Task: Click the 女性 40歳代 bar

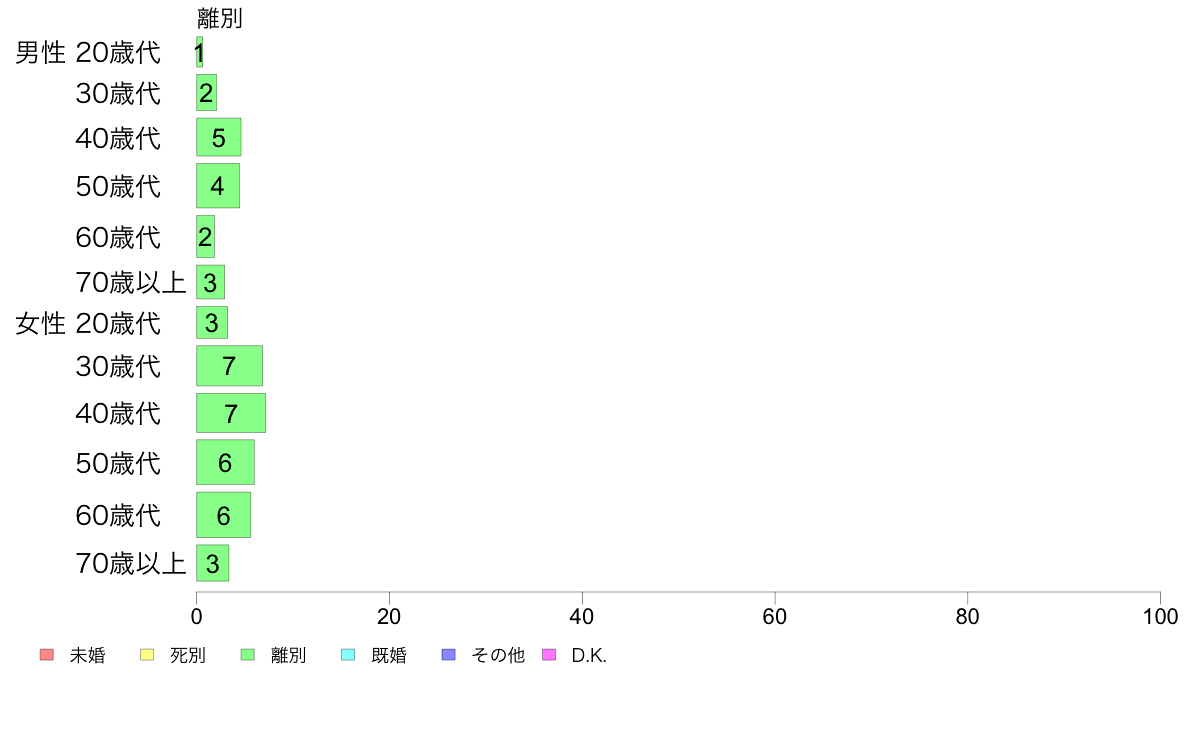Action: coord(231,413)
